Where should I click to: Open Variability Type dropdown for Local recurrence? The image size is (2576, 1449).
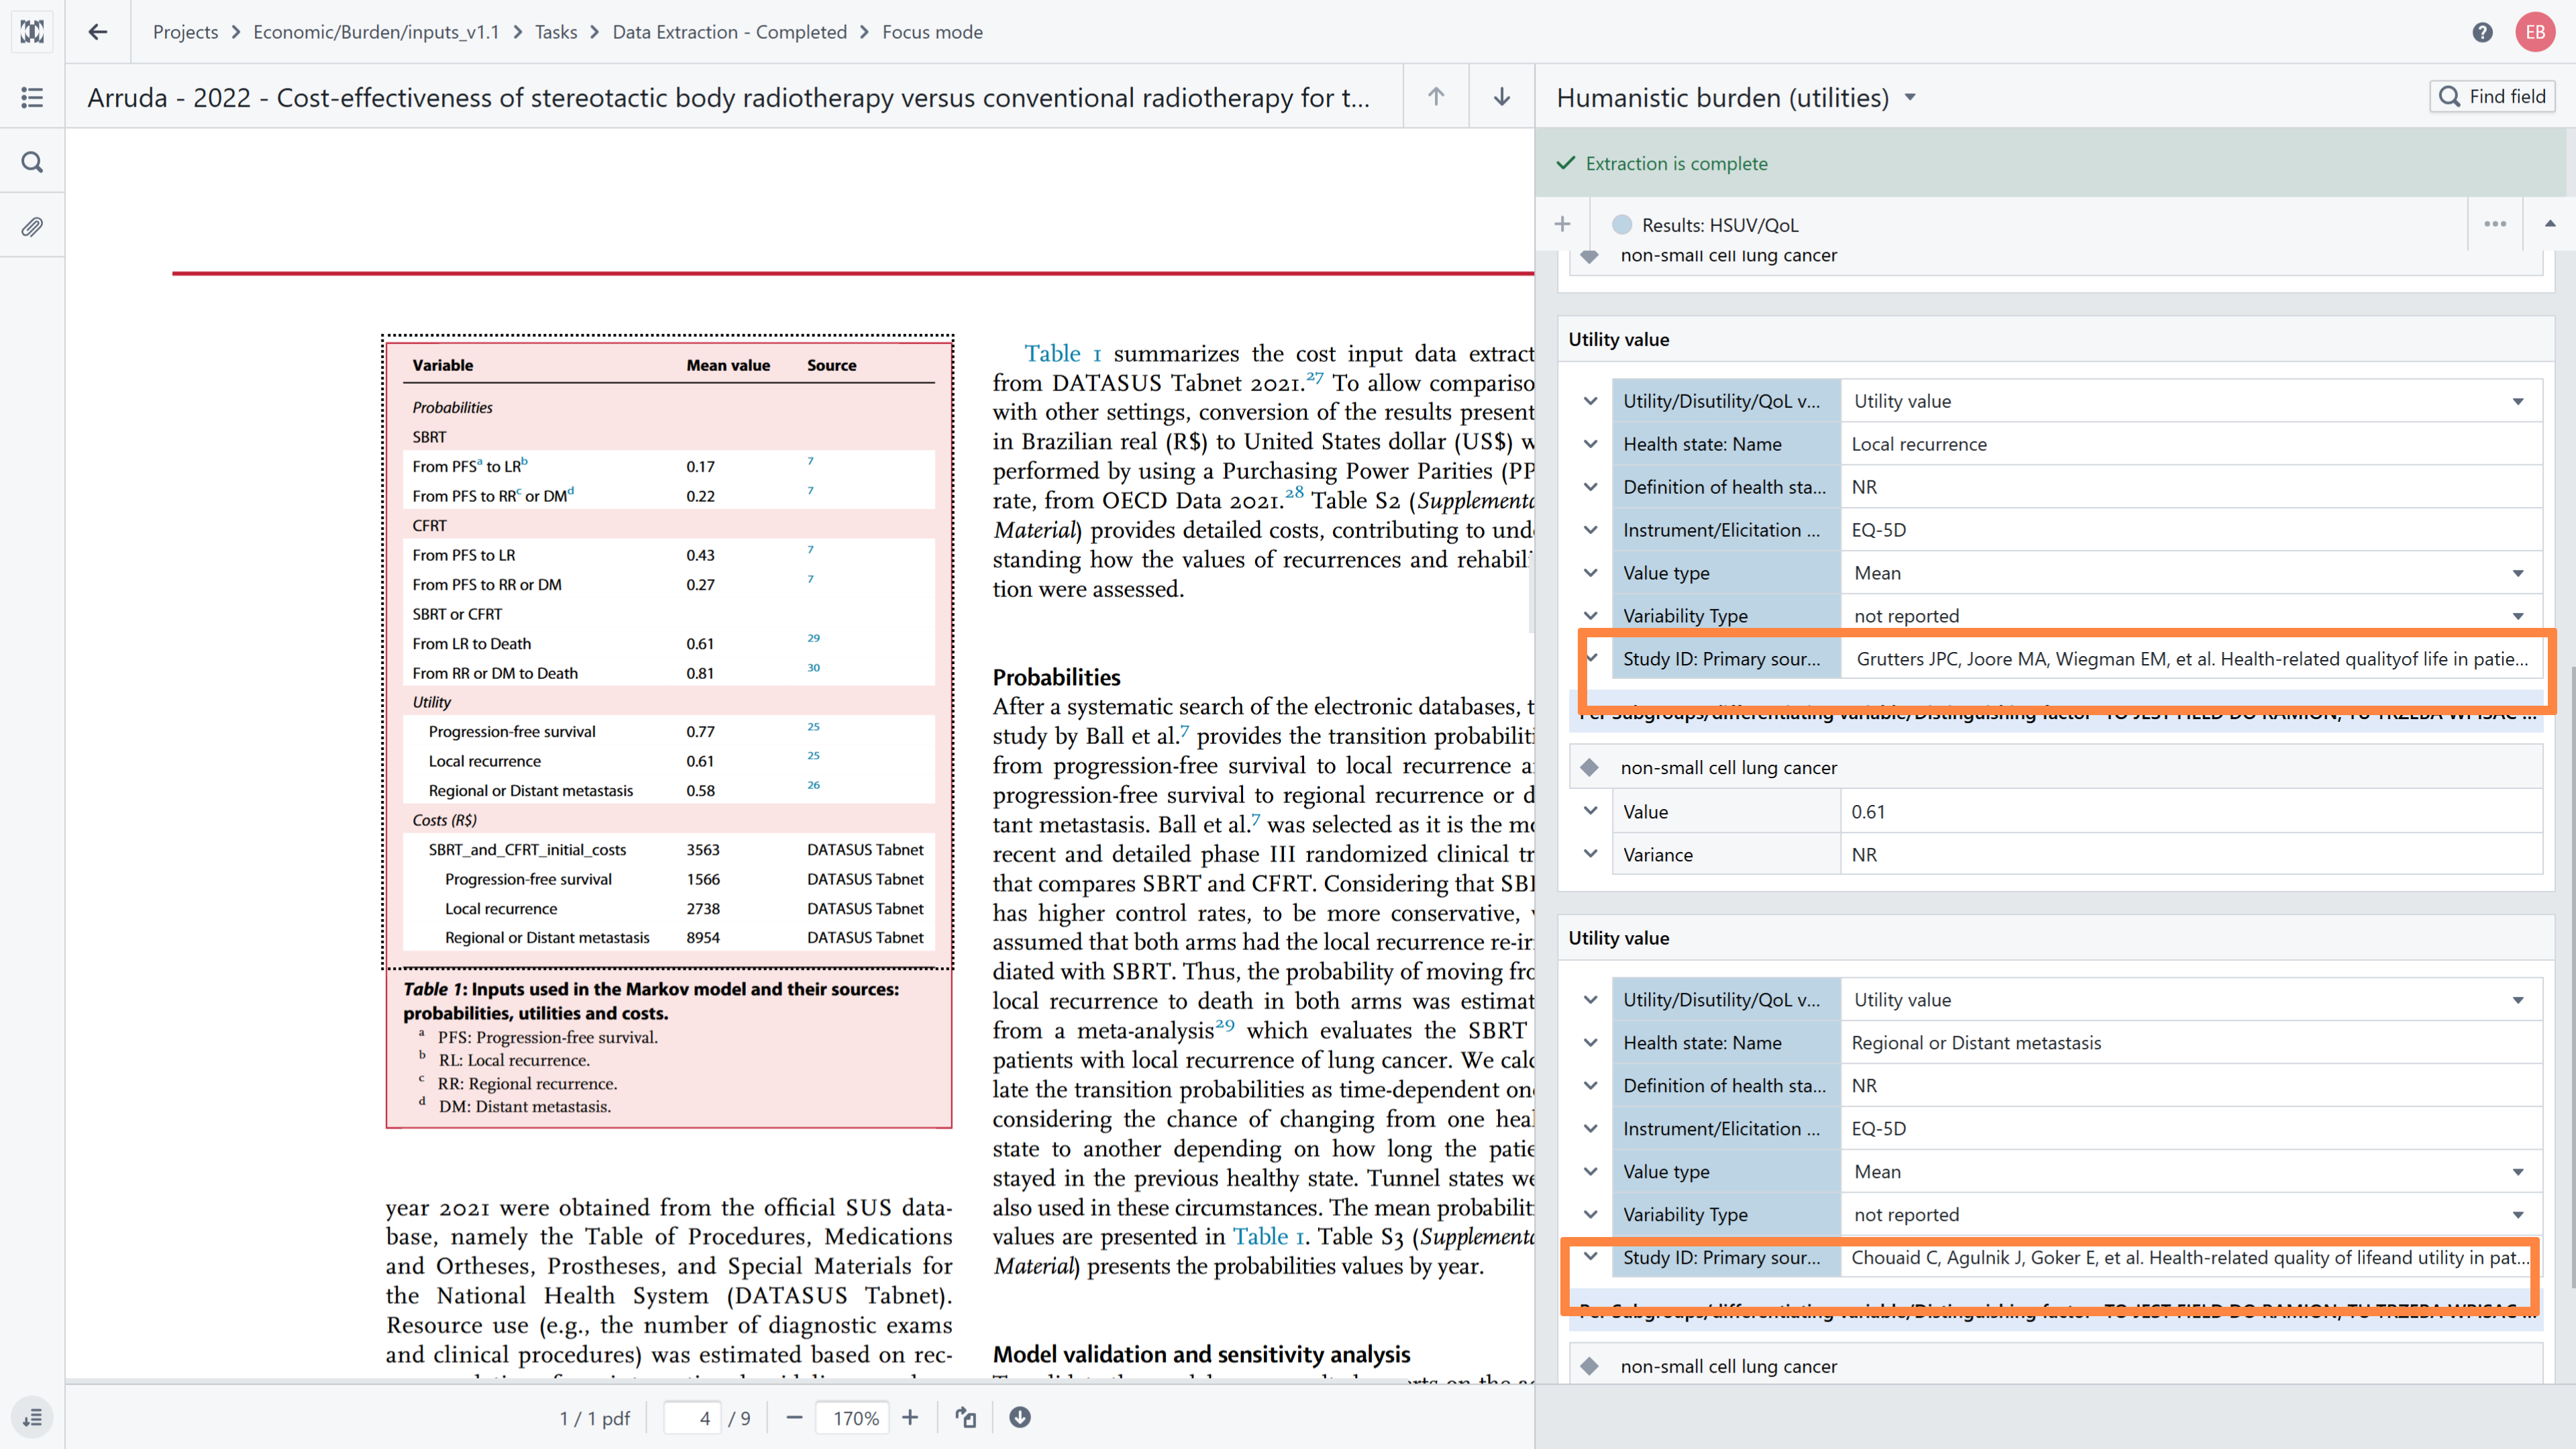2192,616
